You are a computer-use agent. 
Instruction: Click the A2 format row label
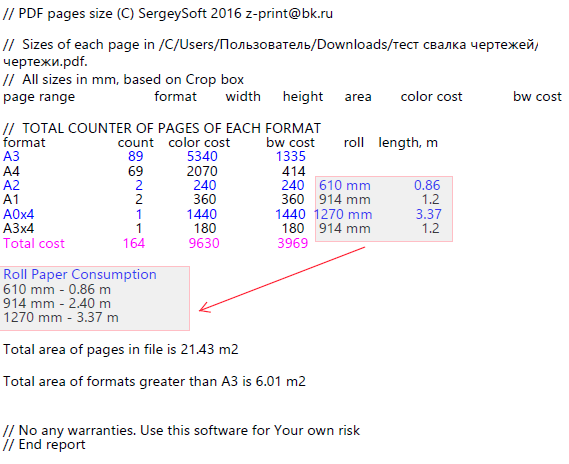(11, 185)
